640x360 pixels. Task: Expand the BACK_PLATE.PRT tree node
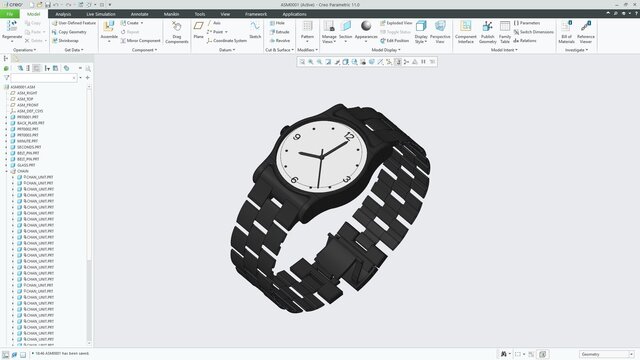(6, 123)
